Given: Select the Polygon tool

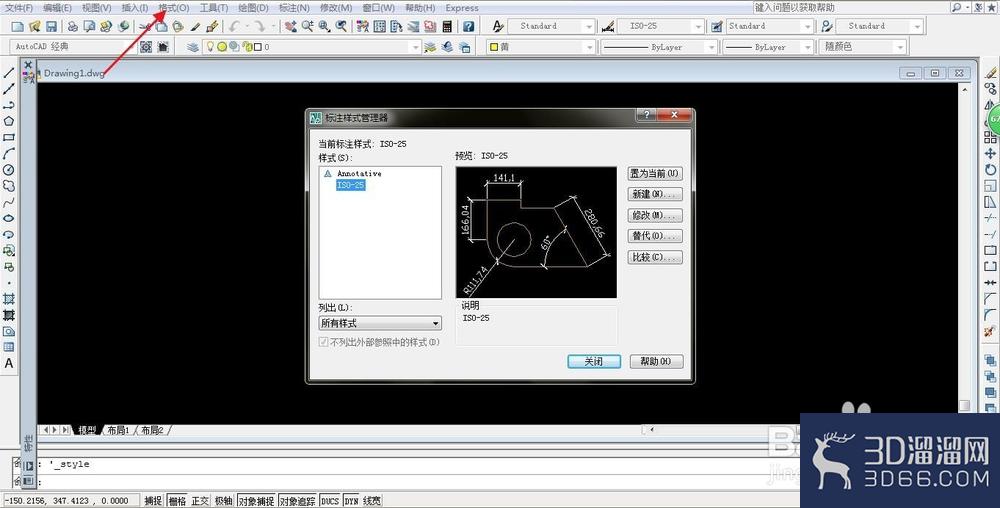Looking at the screenshot, I should 9,121.
